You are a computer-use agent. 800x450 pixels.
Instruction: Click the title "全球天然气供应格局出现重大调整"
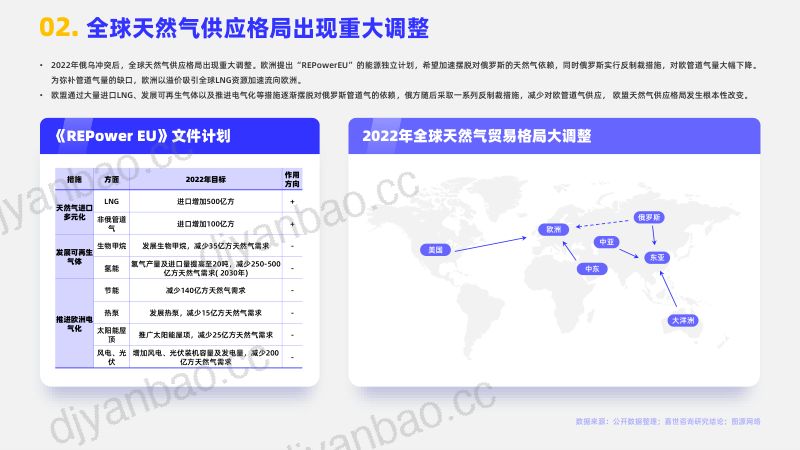[258, 28]
